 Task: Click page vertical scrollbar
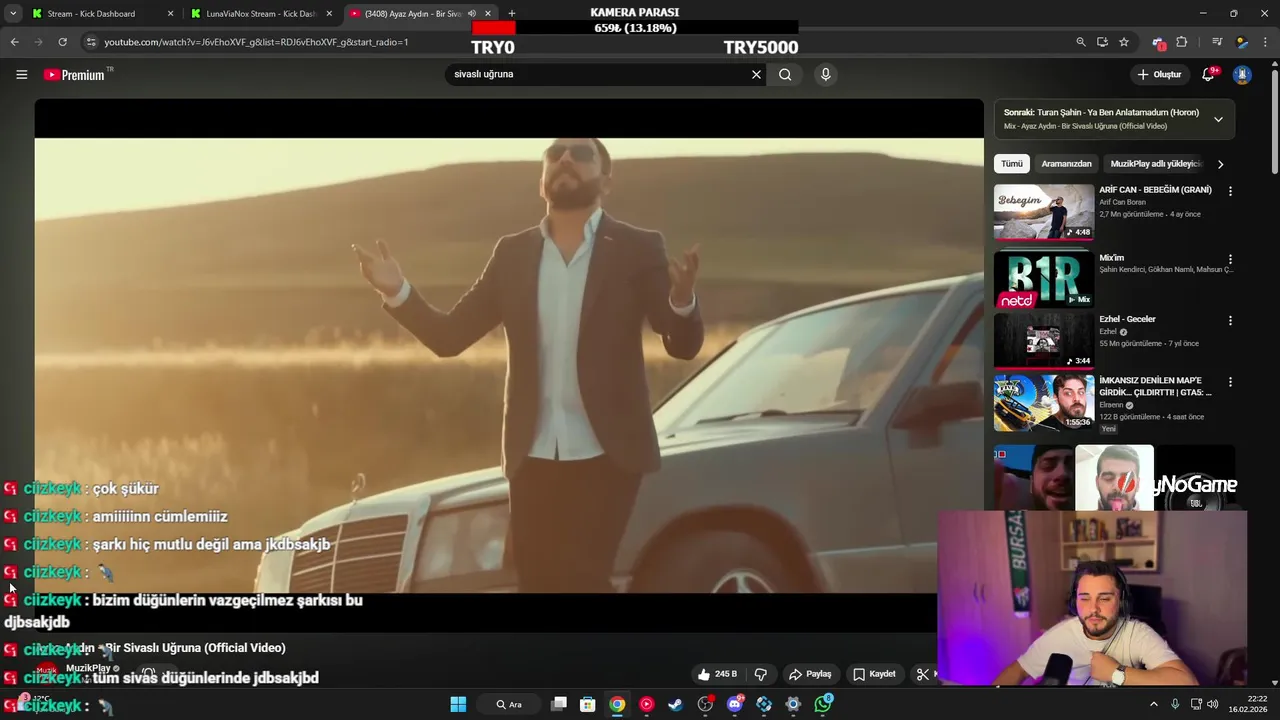[x=1275, y=120]
